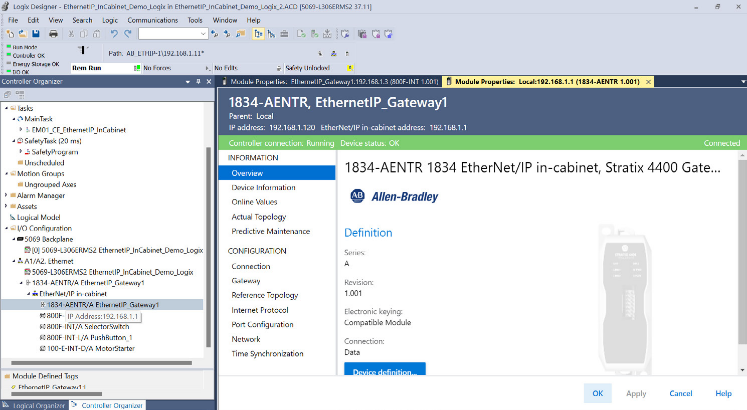This screenshot has width=747, height=410.
Task: Click the Build/download arrow icon
Action: coord(327,34)
